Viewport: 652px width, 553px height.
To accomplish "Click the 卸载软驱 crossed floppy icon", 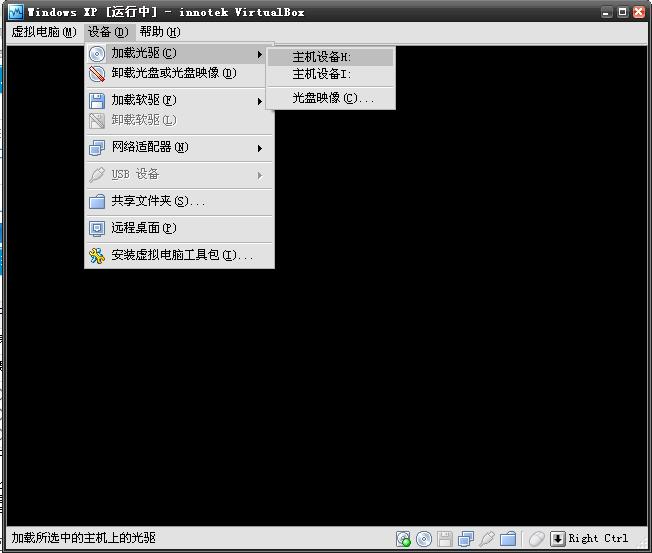I will pos(97,121).
